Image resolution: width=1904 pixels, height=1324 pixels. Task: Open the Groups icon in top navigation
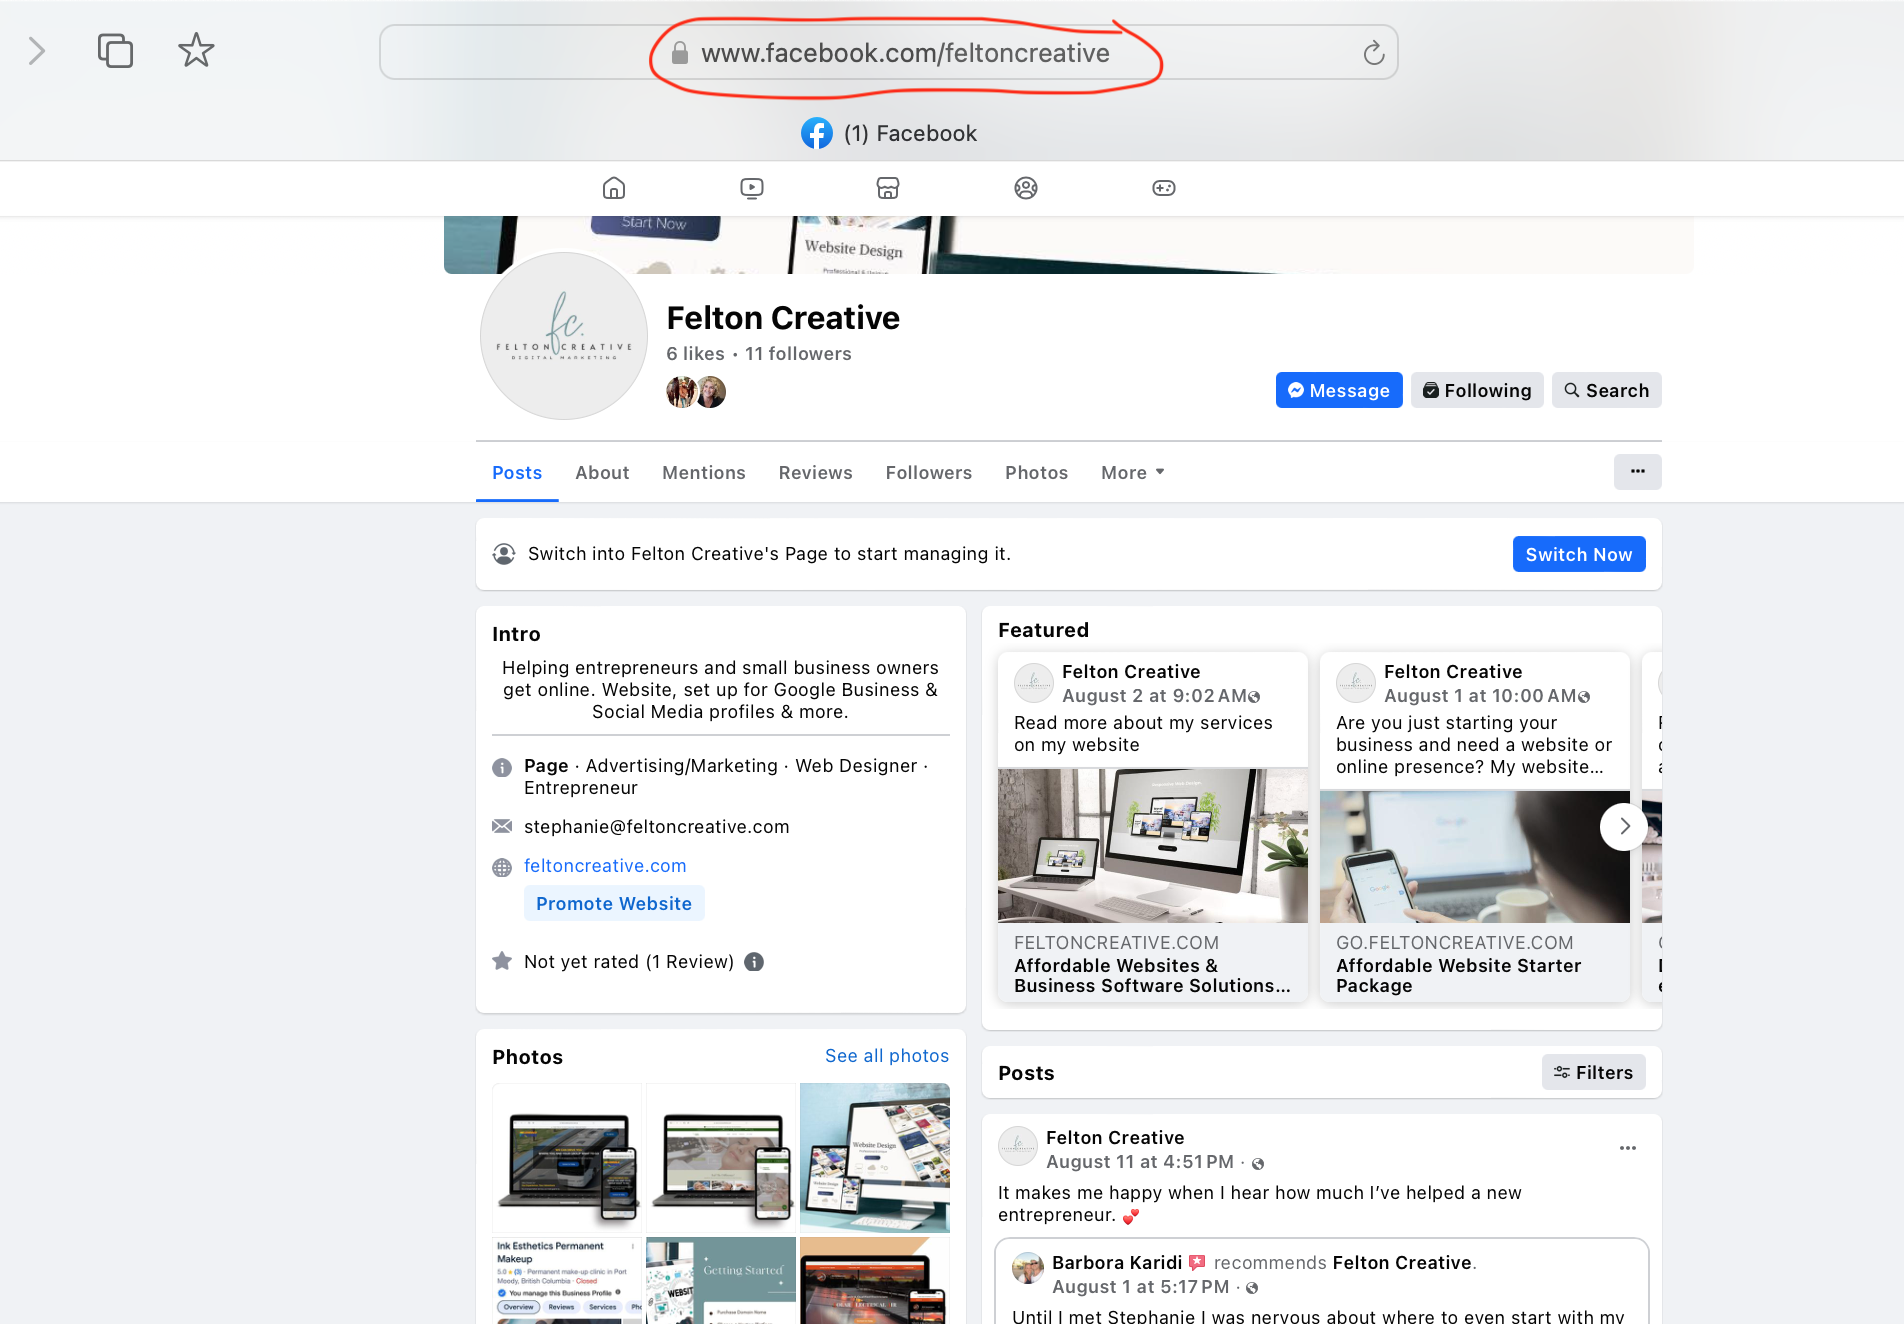point(1026,188)
